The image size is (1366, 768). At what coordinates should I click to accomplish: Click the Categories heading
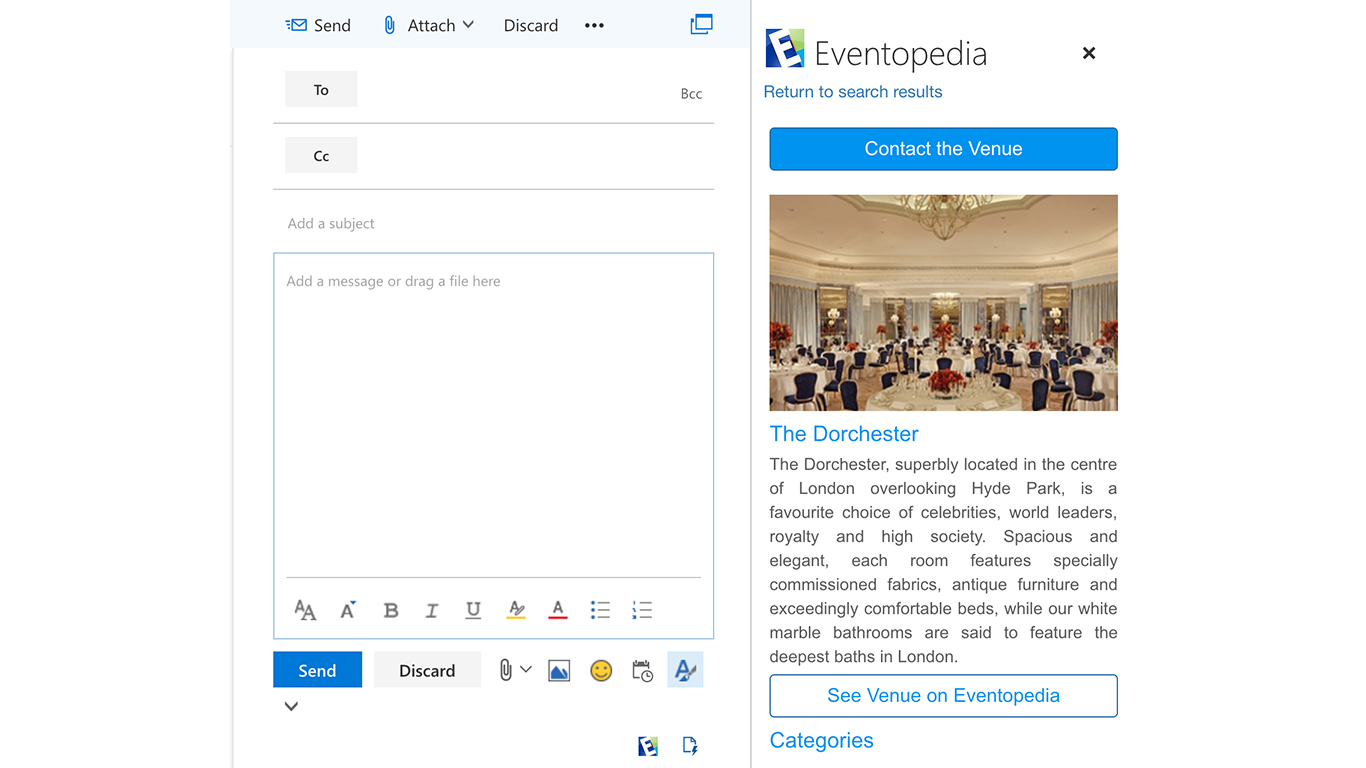822,741
